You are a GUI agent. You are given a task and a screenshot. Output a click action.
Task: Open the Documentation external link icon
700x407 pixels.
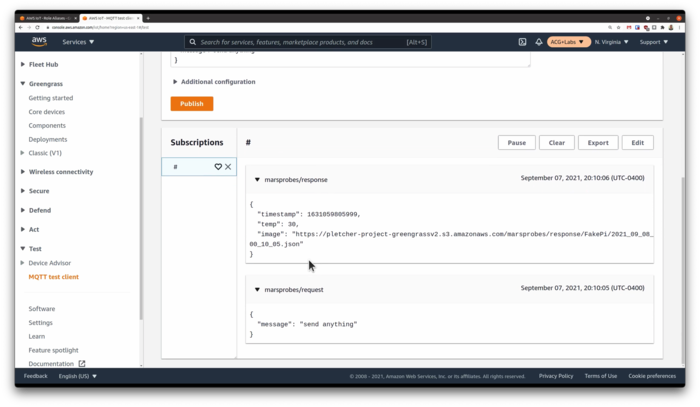coord(82,364)
